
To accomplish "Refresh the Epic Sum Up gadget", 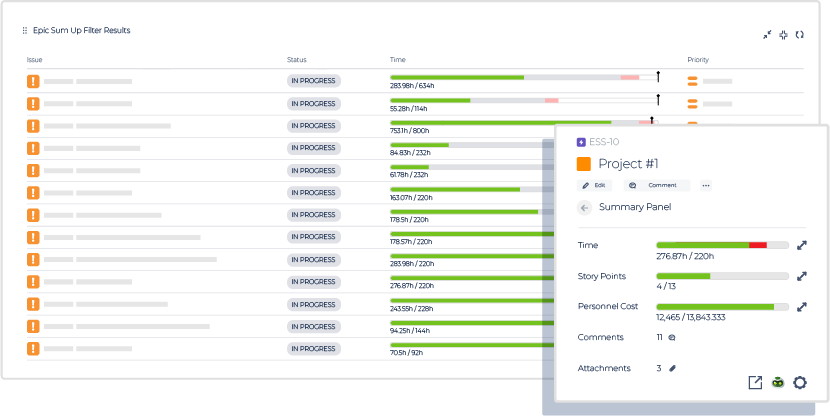I will point(799,35).
